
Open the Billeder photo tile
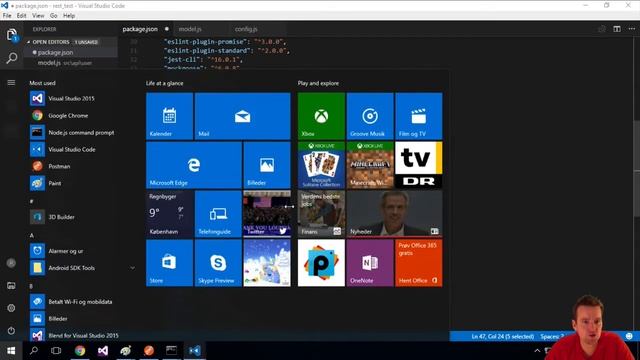click(267, 165)
